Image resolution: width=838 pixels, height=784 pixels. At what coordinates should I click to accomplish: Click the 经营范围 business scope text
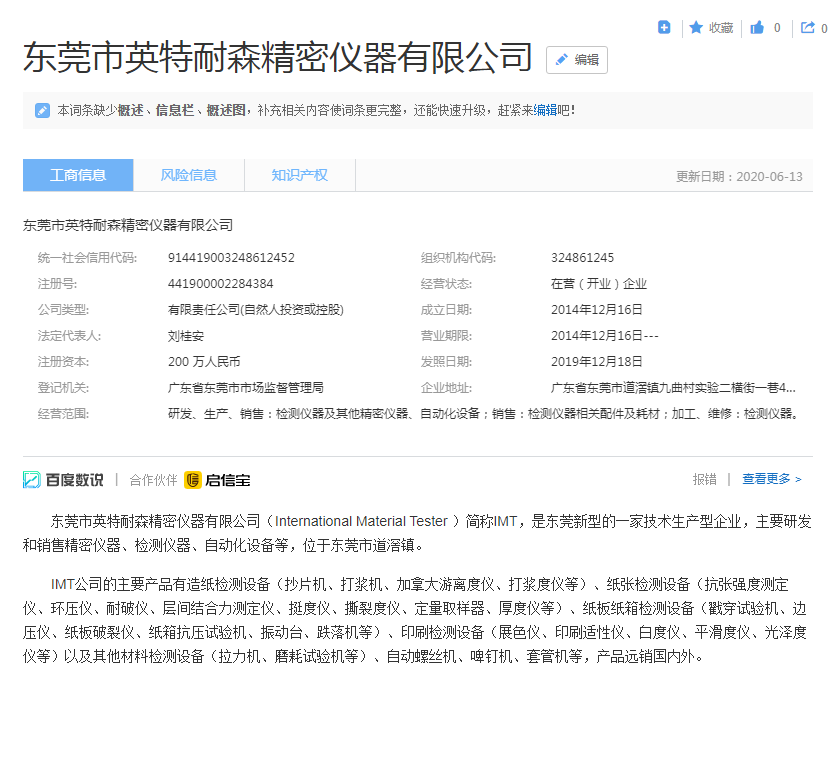click(x=483, y=414)
